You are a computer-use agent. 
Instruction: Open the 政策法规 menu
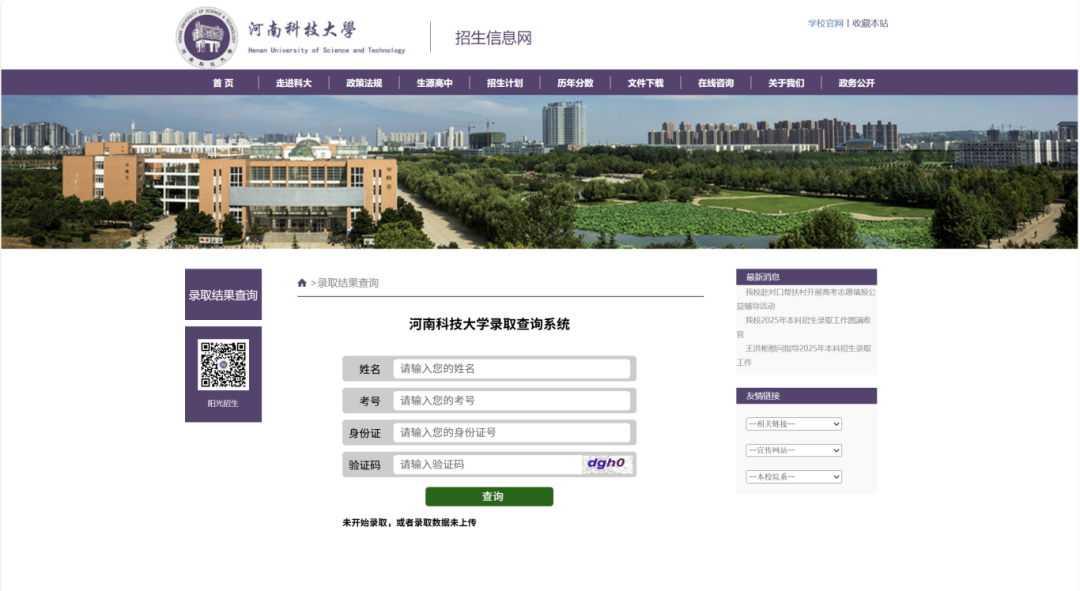point(364,83)
